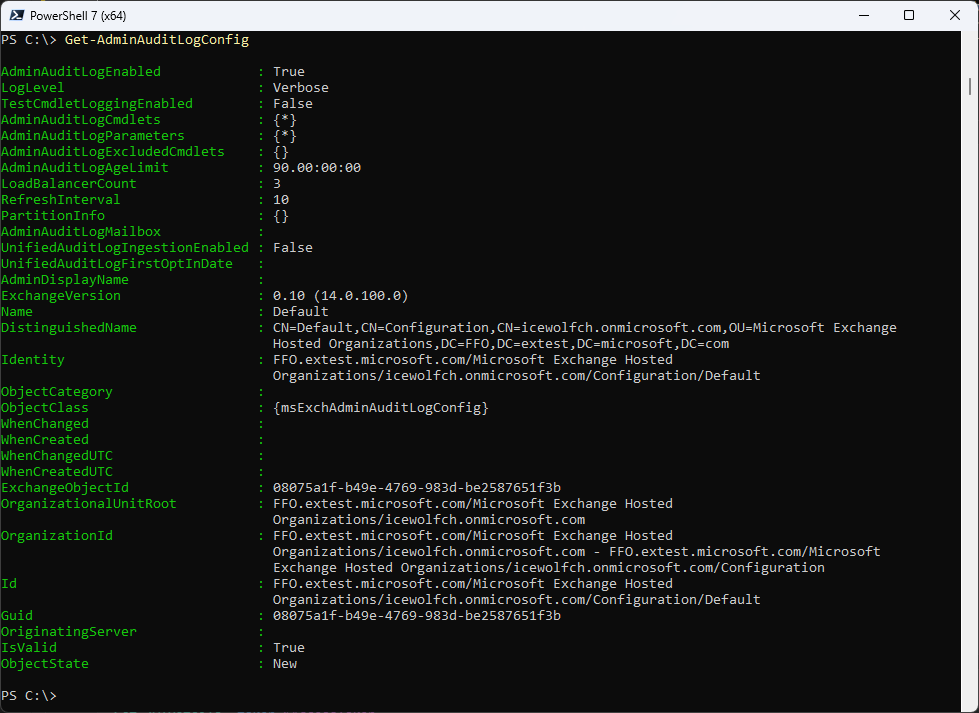
Task: Click the PartitionInfo property name
Action: [x=52, y=216]
